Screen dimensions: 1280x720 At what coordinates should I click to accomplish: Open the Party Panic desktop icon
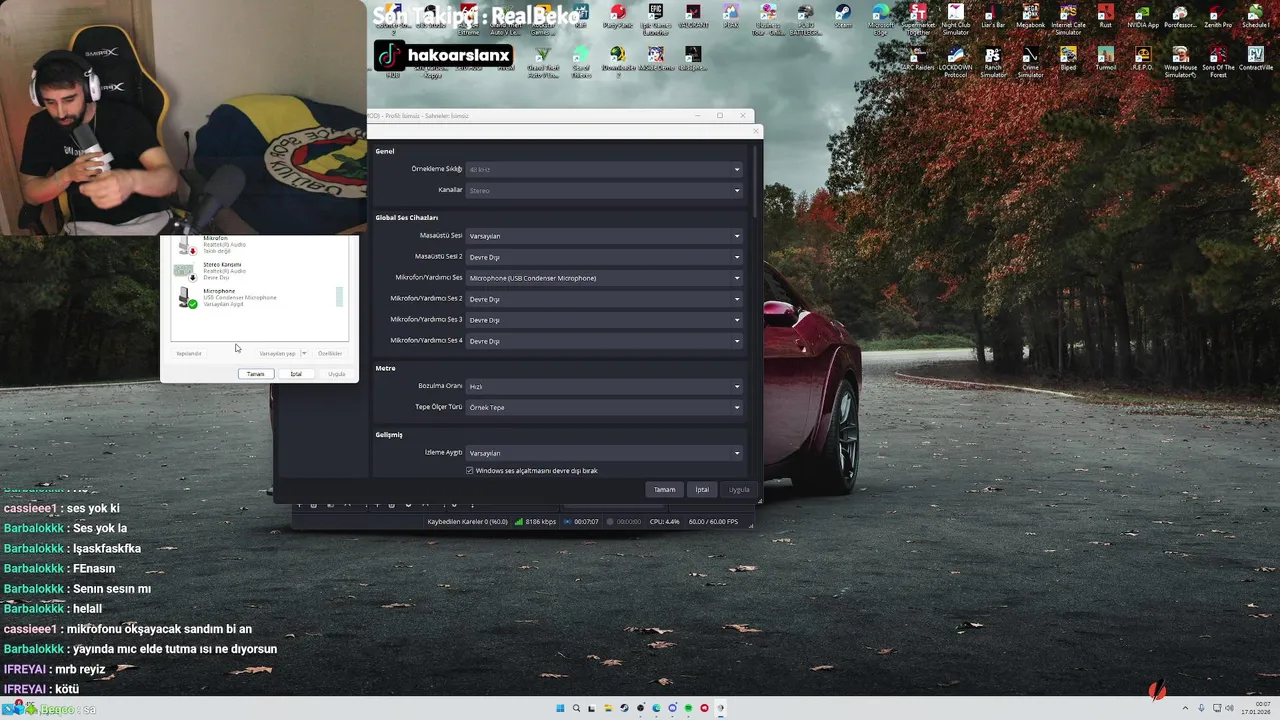tap(618, 18)
